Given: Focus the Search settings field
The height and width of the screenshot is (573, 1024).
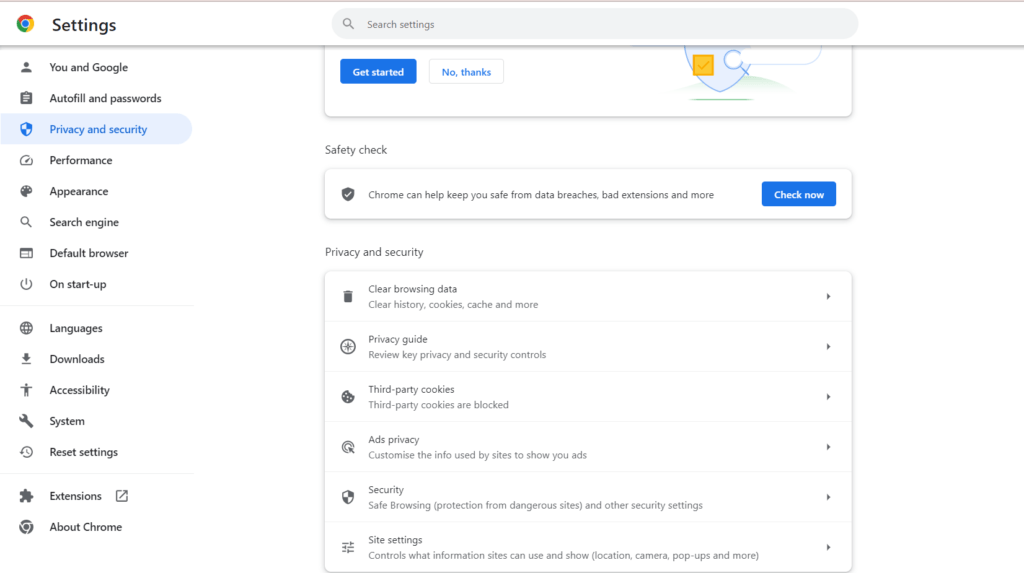Looking at the screenshot, I should point(595,24).
